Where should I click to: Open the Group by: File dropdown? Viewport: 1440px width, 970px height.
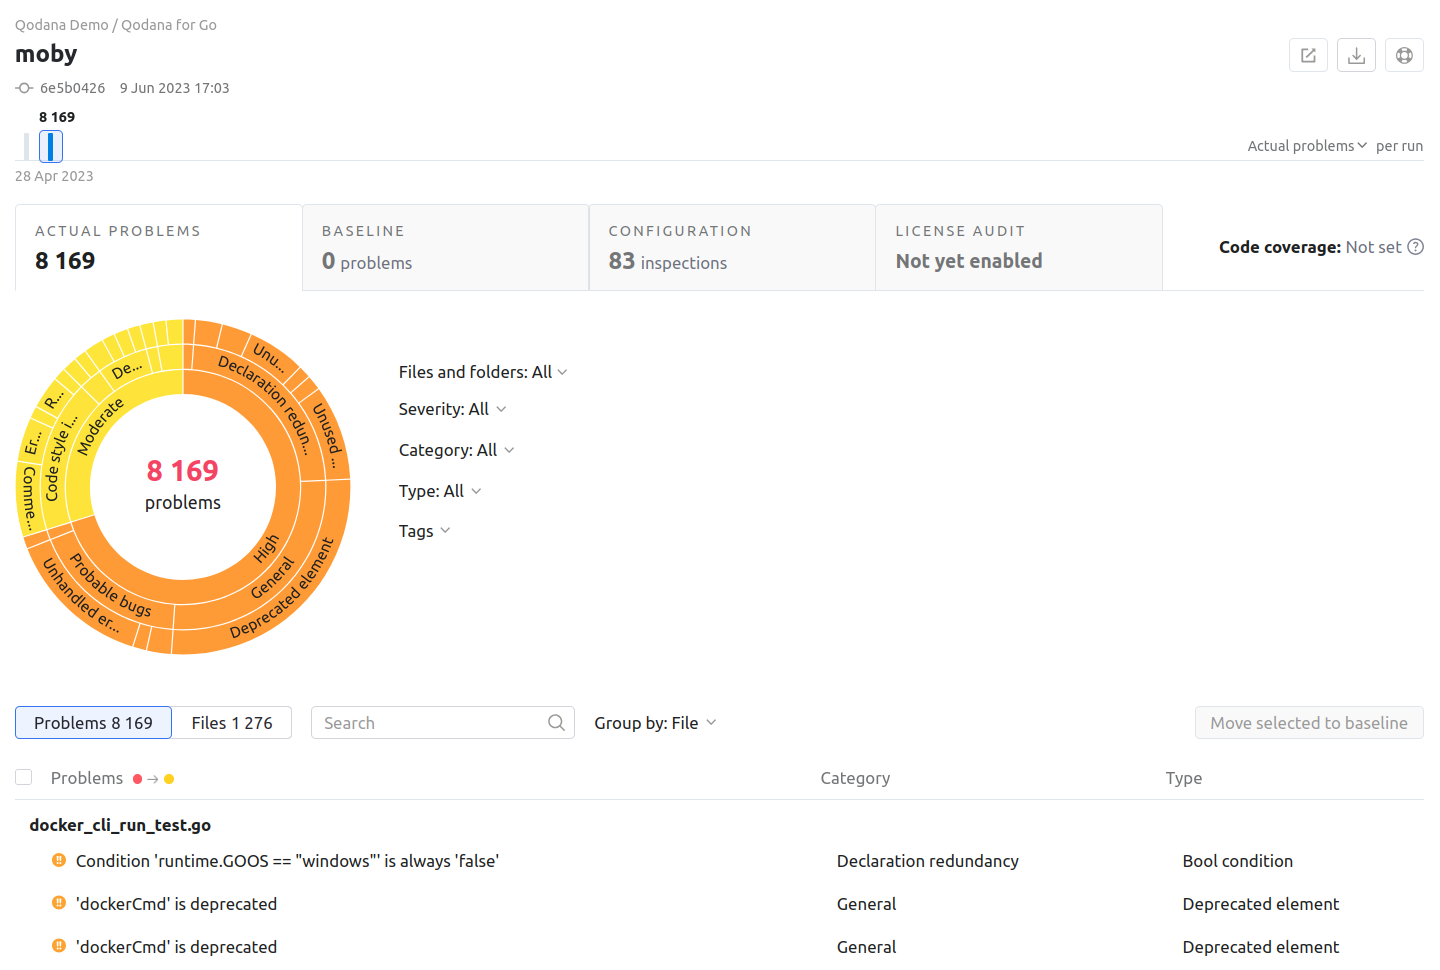tap(655, 723)
